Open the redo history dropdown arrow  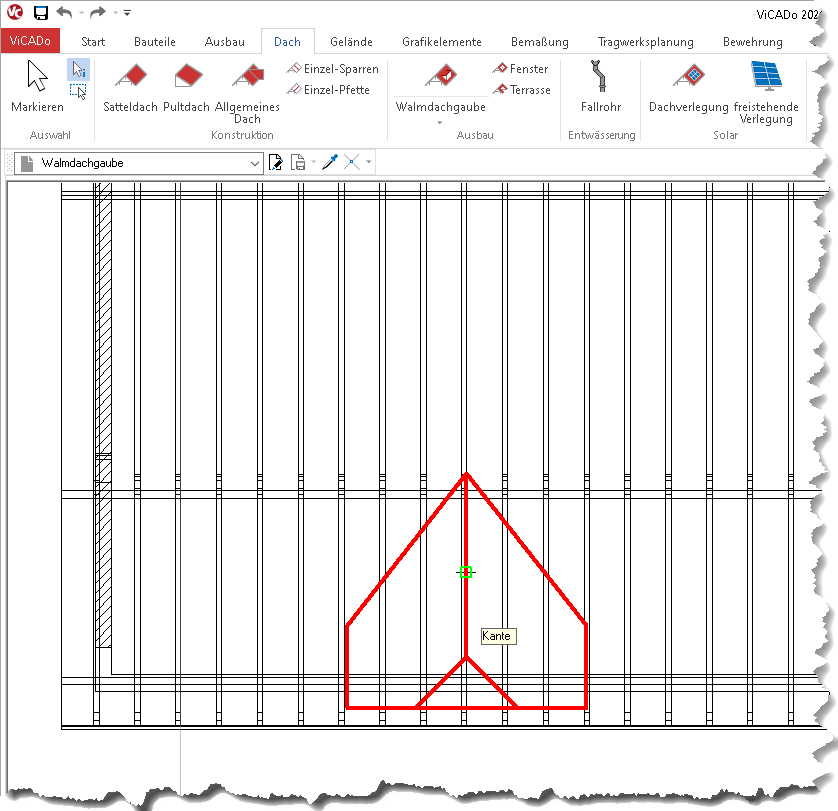[115, 12]
